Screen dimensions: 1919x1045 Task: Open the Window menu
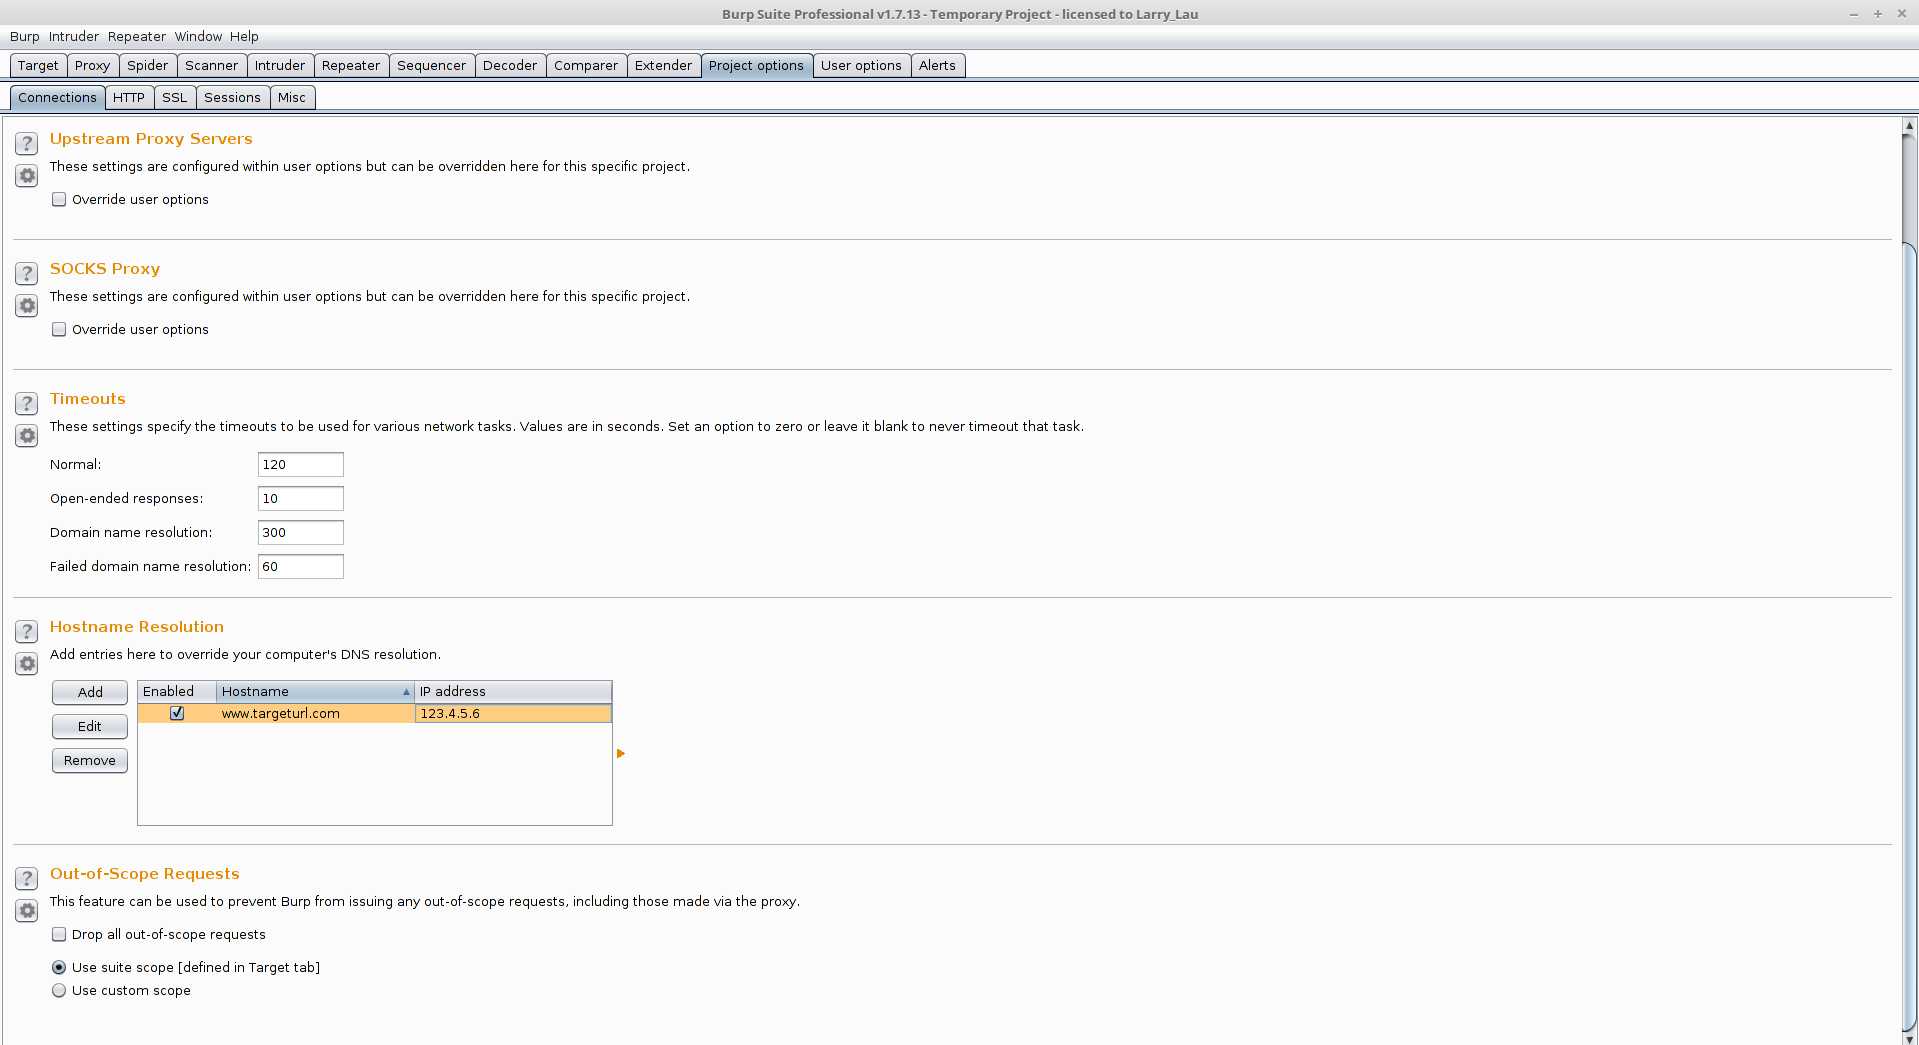click(x=198, y=36)
